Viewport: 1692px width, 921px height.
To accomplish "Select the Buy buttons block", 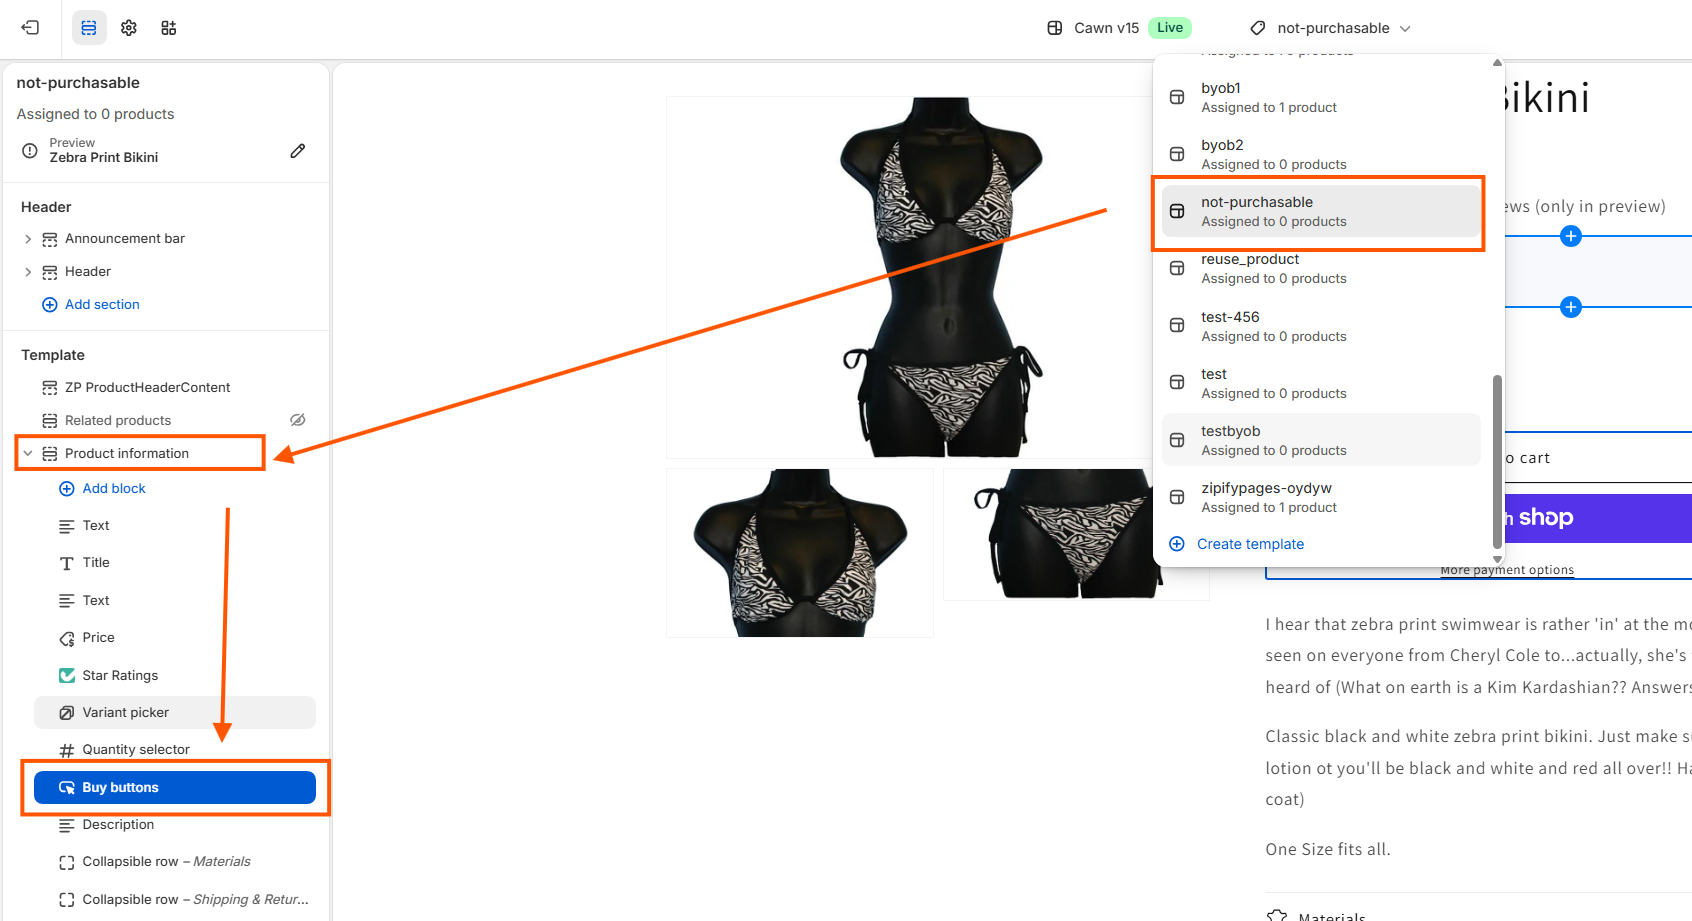I will tap(175, 788).
